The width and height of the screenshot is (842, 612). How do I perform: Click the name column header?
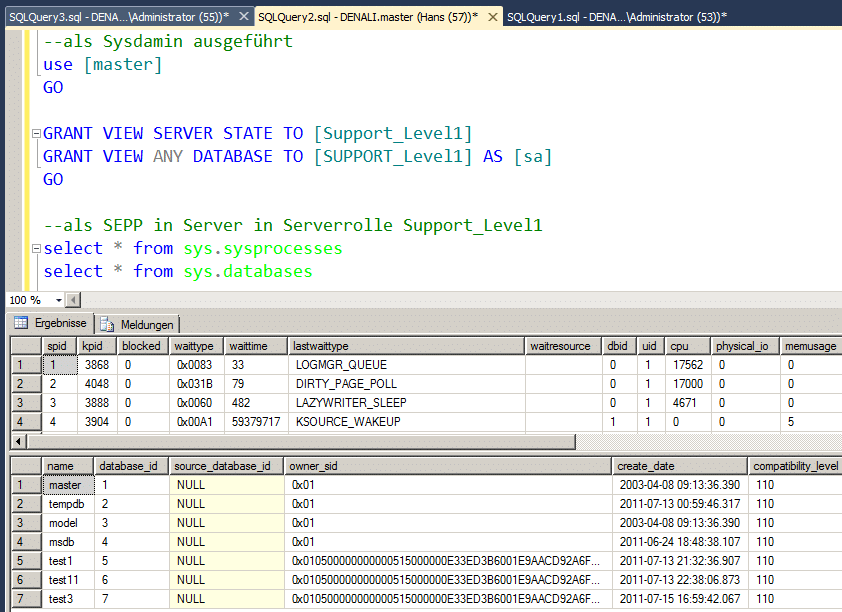(x=68, y=466)
